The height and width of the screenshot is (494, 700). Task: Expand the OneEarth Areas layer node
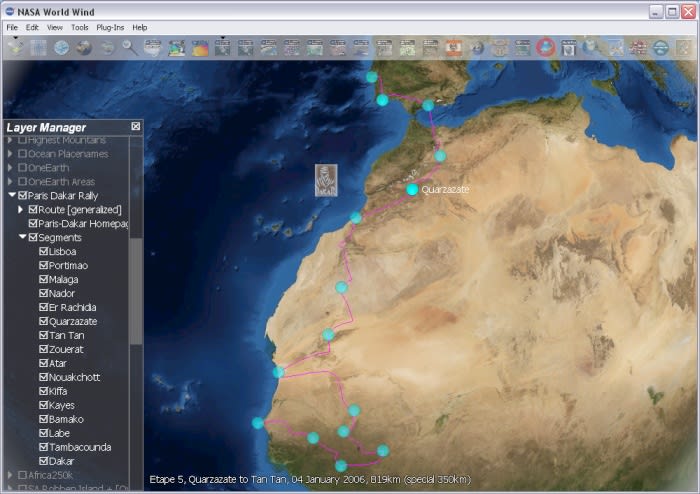tap(10, 182)
